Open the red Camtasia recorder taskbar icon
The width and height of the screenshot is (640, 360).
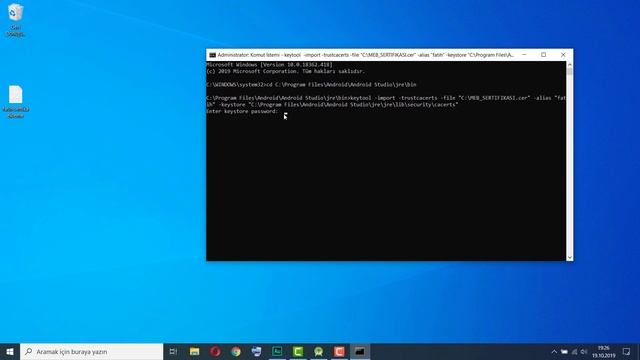click(x=339, y=351)
